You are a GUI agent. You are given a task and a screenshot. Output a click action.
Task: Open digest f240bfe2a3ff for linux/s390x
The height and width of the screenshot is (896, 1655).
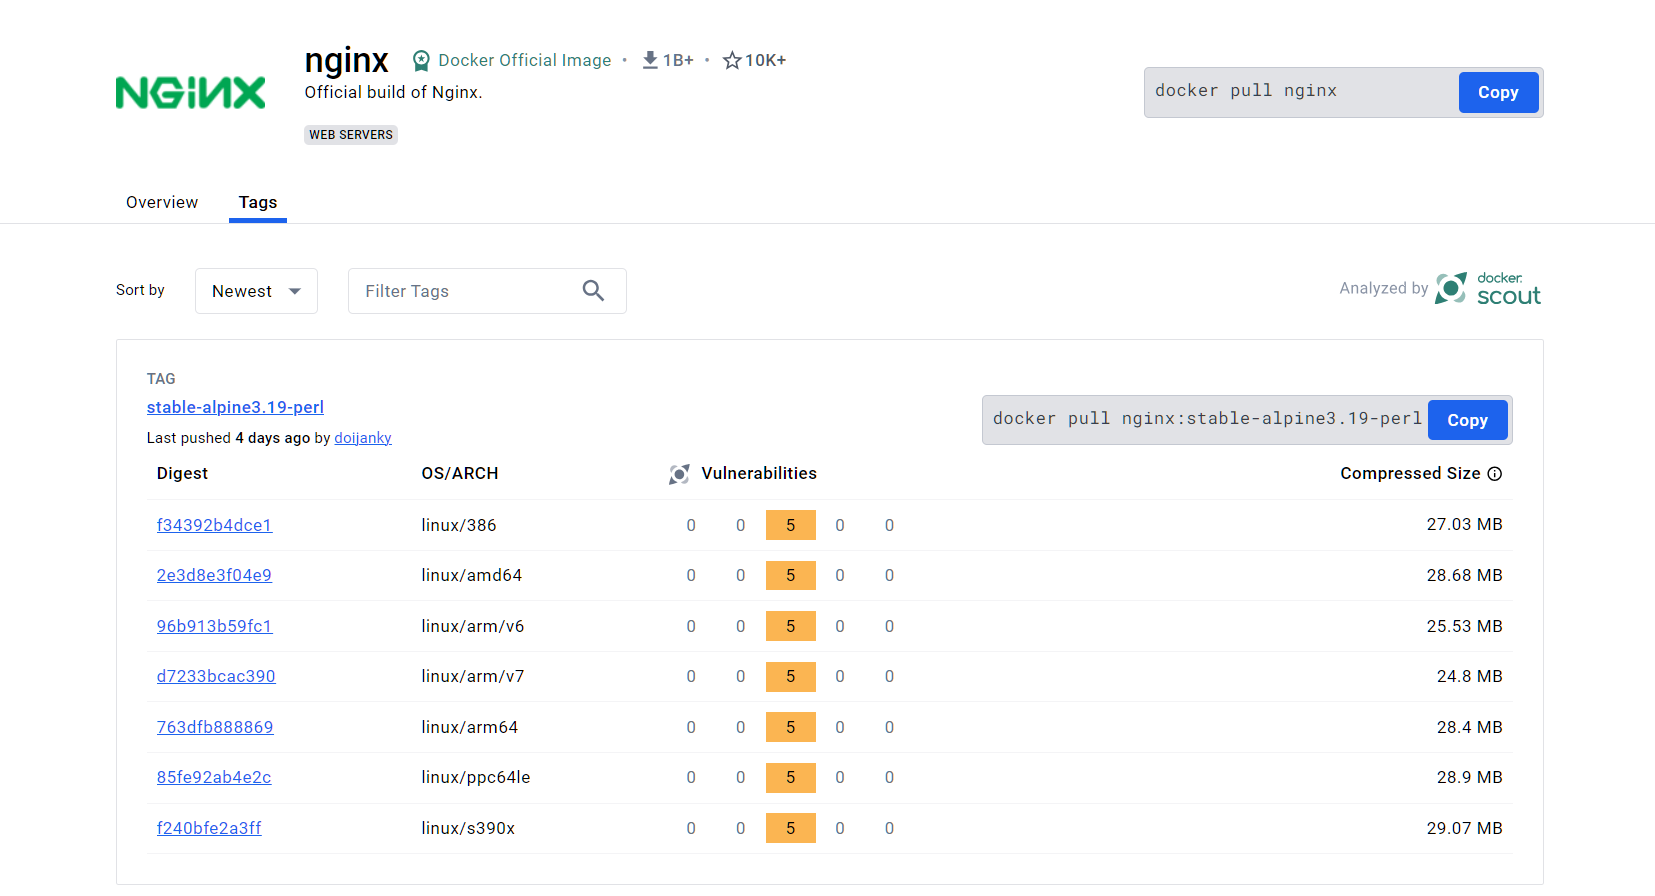(209, 828)
